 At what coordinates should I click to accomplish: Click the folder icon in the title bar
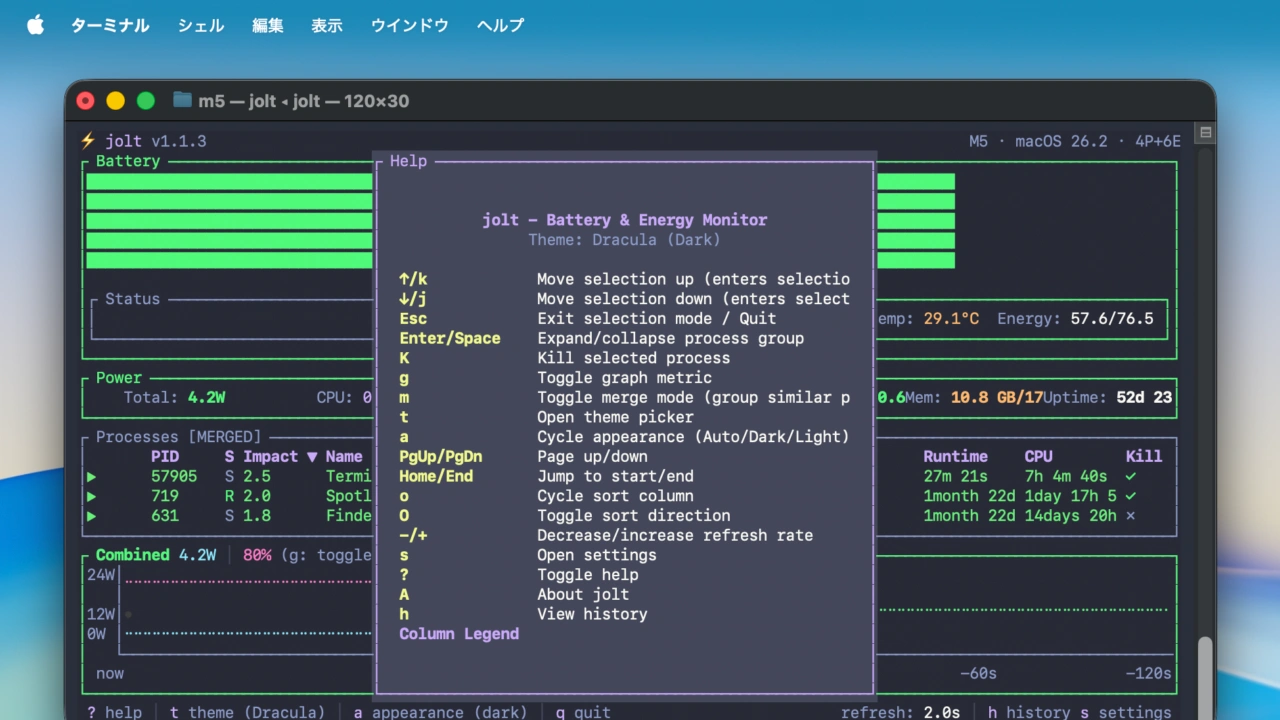[x=181, y=100]
